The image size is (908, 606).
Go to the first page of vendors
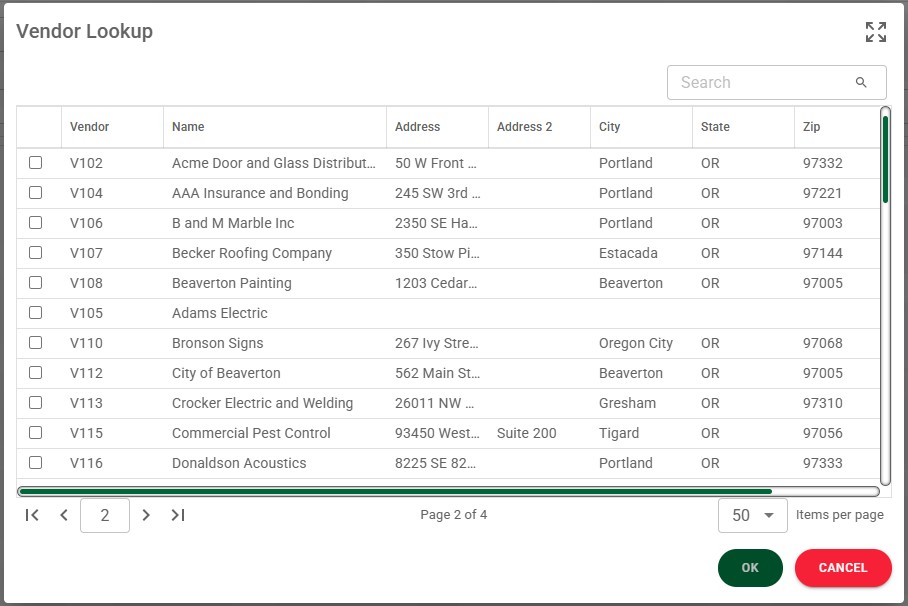tap(32, 515)
